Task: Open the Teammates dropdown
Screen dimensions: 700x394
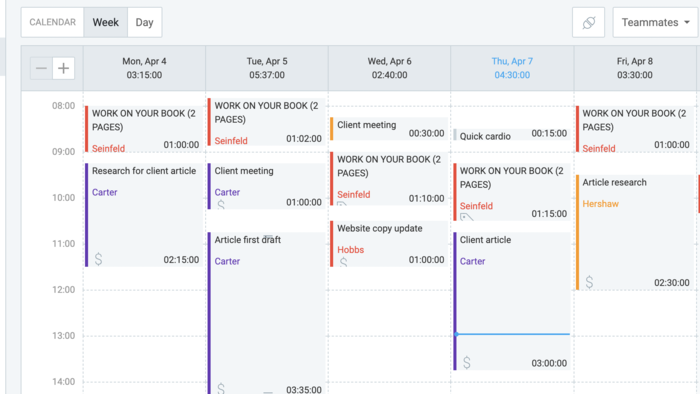Action: point(655,22)
